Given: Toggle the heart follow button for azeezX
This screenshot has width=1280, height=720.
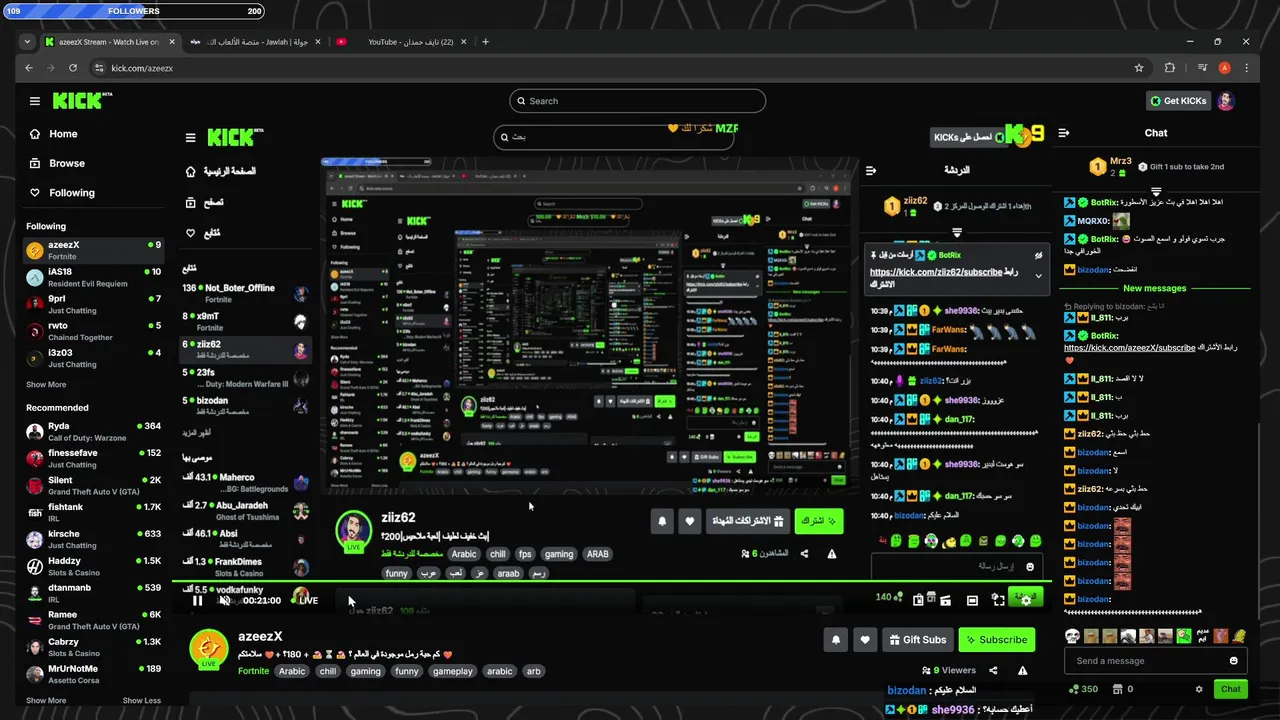Looking at the screenshot, I should point(866,640).
